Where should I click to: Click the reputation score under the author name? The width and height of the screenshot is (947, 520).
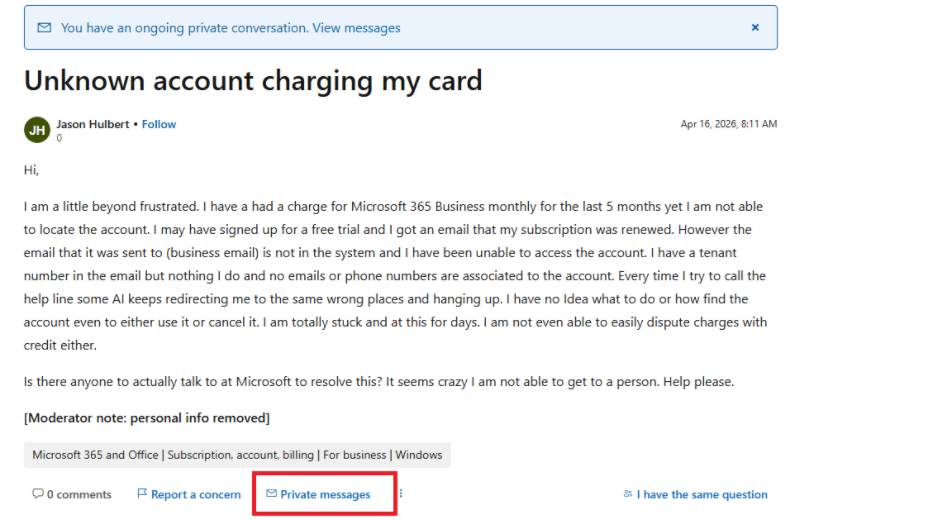[x=59, y=138]
